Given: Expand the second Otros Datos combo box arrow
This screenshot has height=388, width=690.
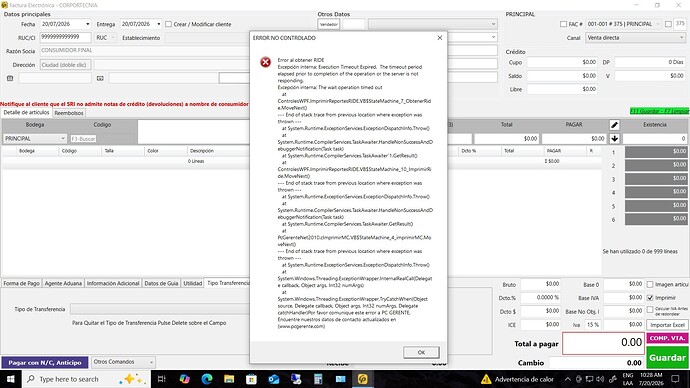Looking at the screenshot, I should 493,37.
